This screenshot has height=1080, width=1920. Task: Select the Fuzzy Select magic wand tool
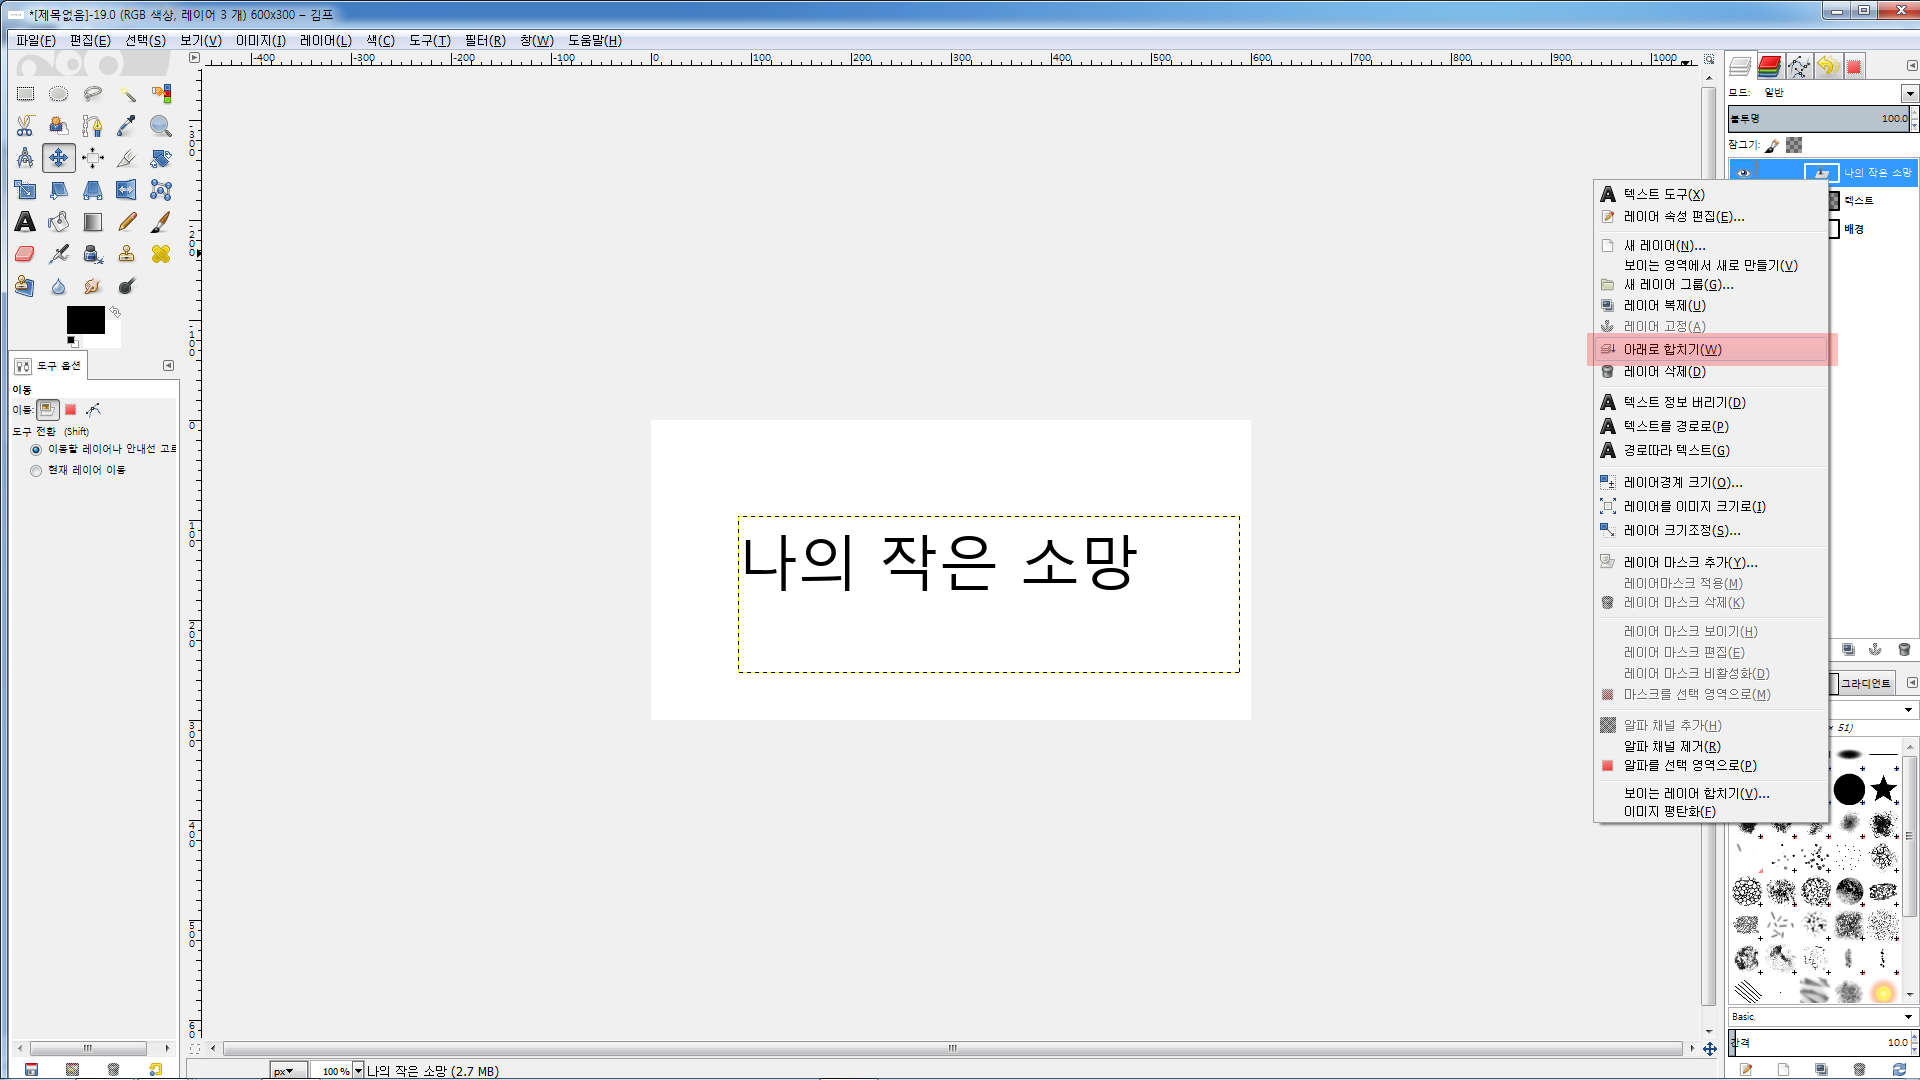point(127,94)
